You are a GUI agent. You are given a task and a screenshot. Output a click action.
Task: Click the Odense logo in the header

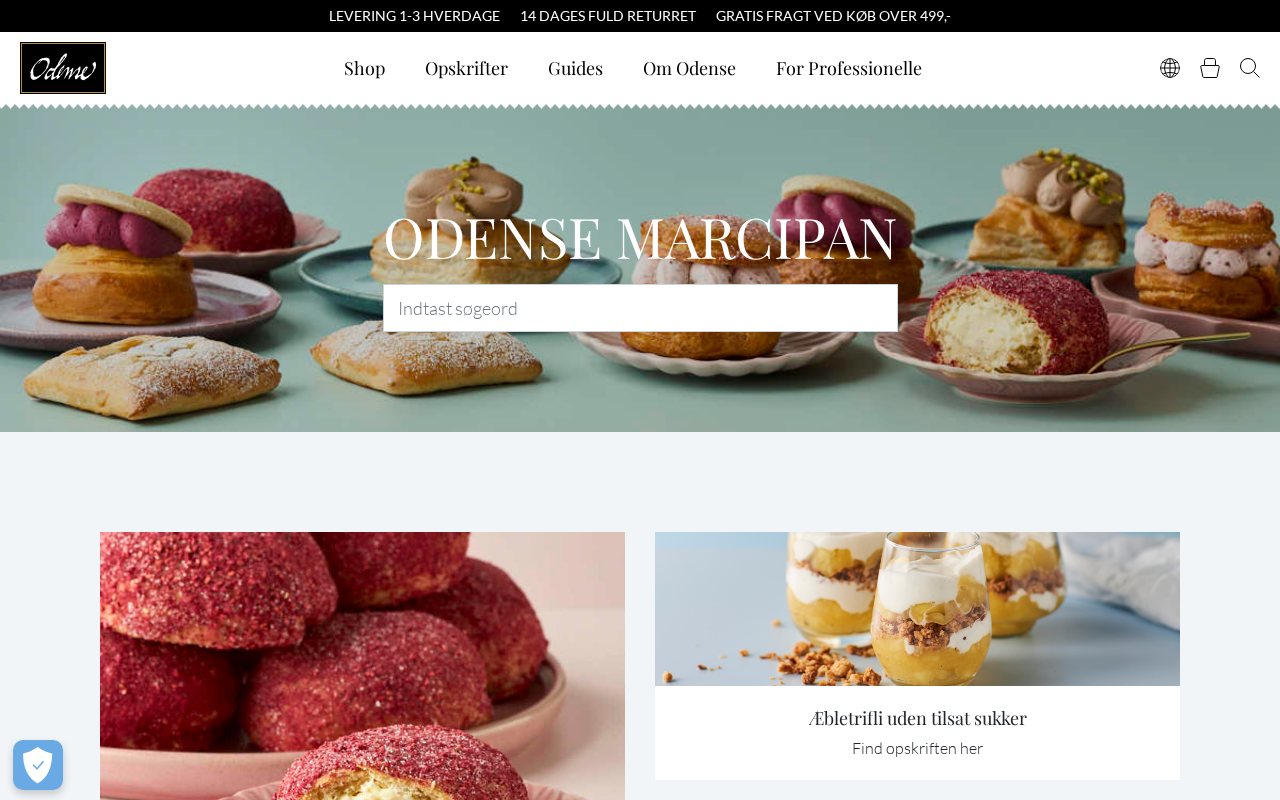point(63,68)
